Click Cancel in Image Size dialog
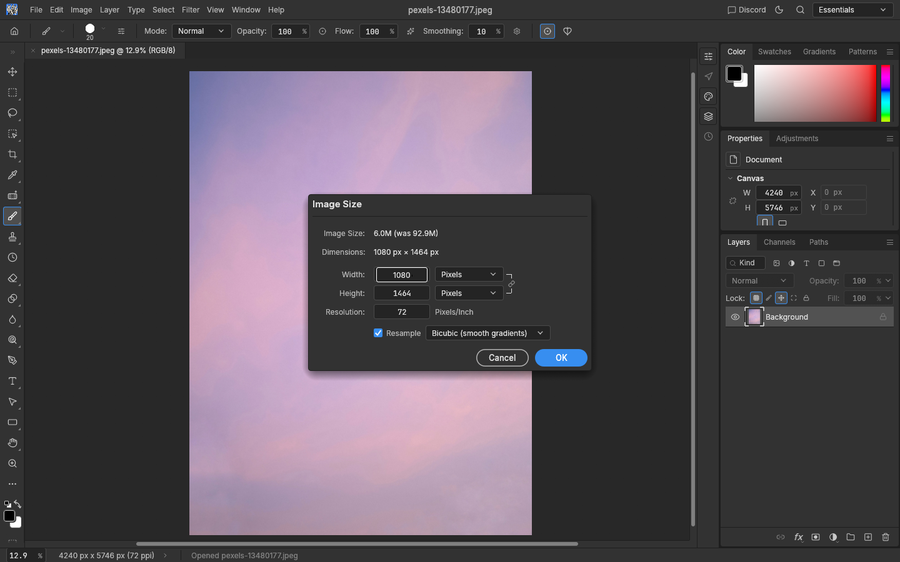 click(x=502, y=358)
